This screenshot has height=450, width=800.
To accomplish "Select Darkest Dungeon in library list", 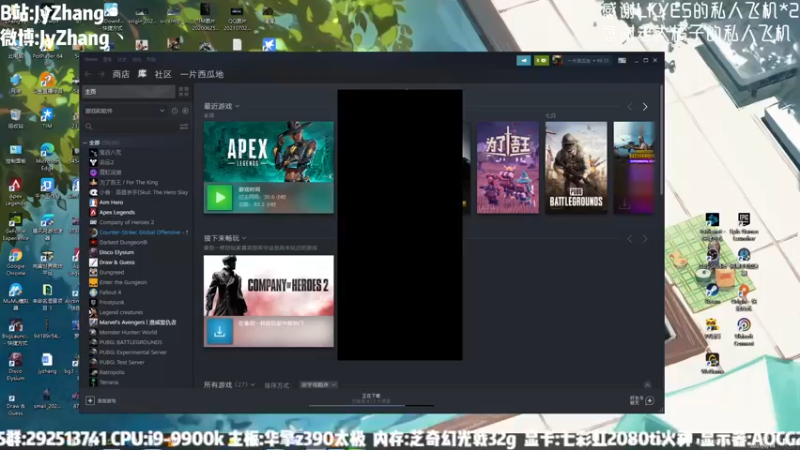I will coord(123,242).
